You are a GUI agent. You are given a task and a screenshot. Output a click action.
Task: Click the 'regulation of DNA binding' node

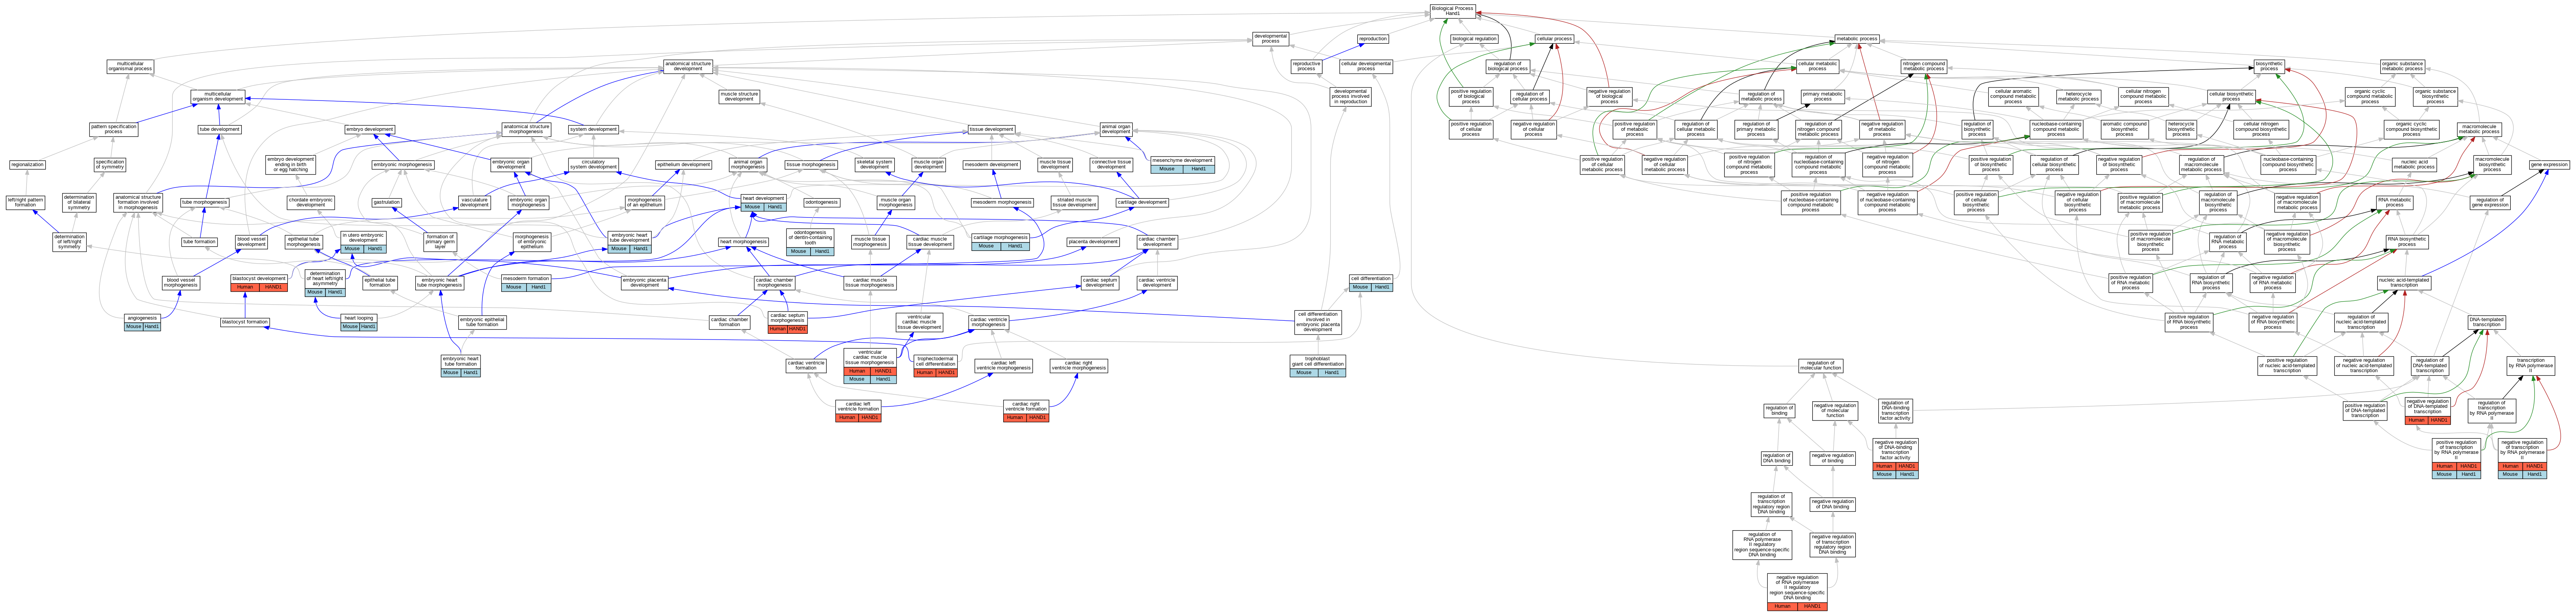click(1776, 458)
